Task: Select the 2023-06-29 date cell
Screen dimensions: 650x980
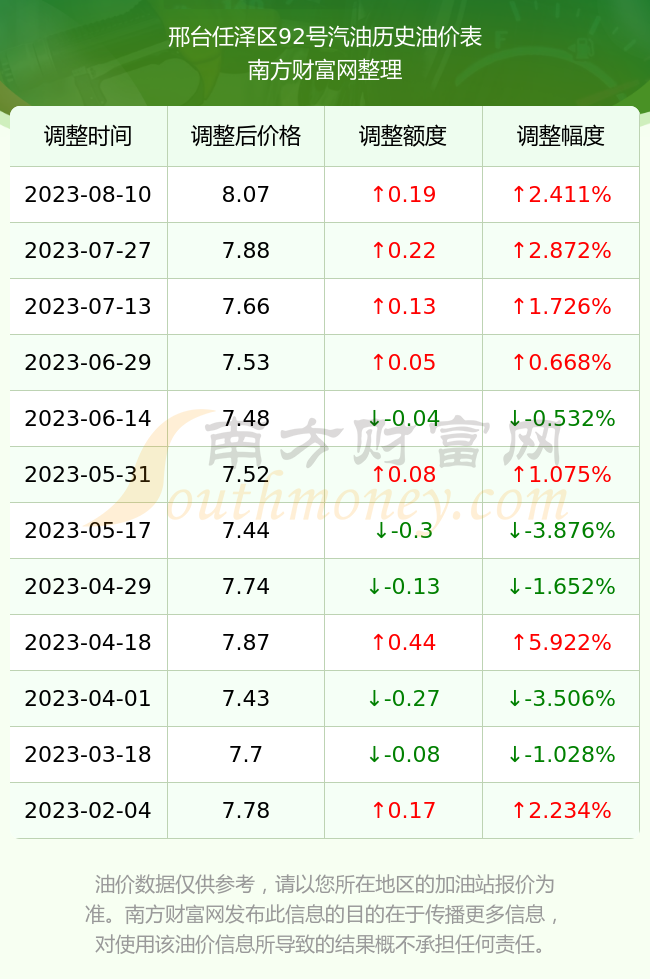Action: pos(88,362)
